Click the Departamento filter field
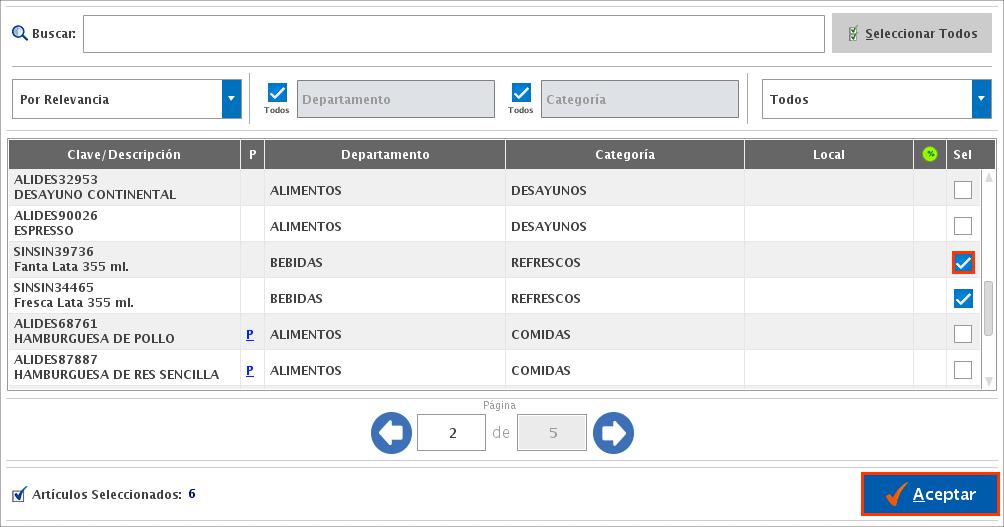Image resolution: width=1004 pixels, height=527 pixels. [x=396, y=99]
